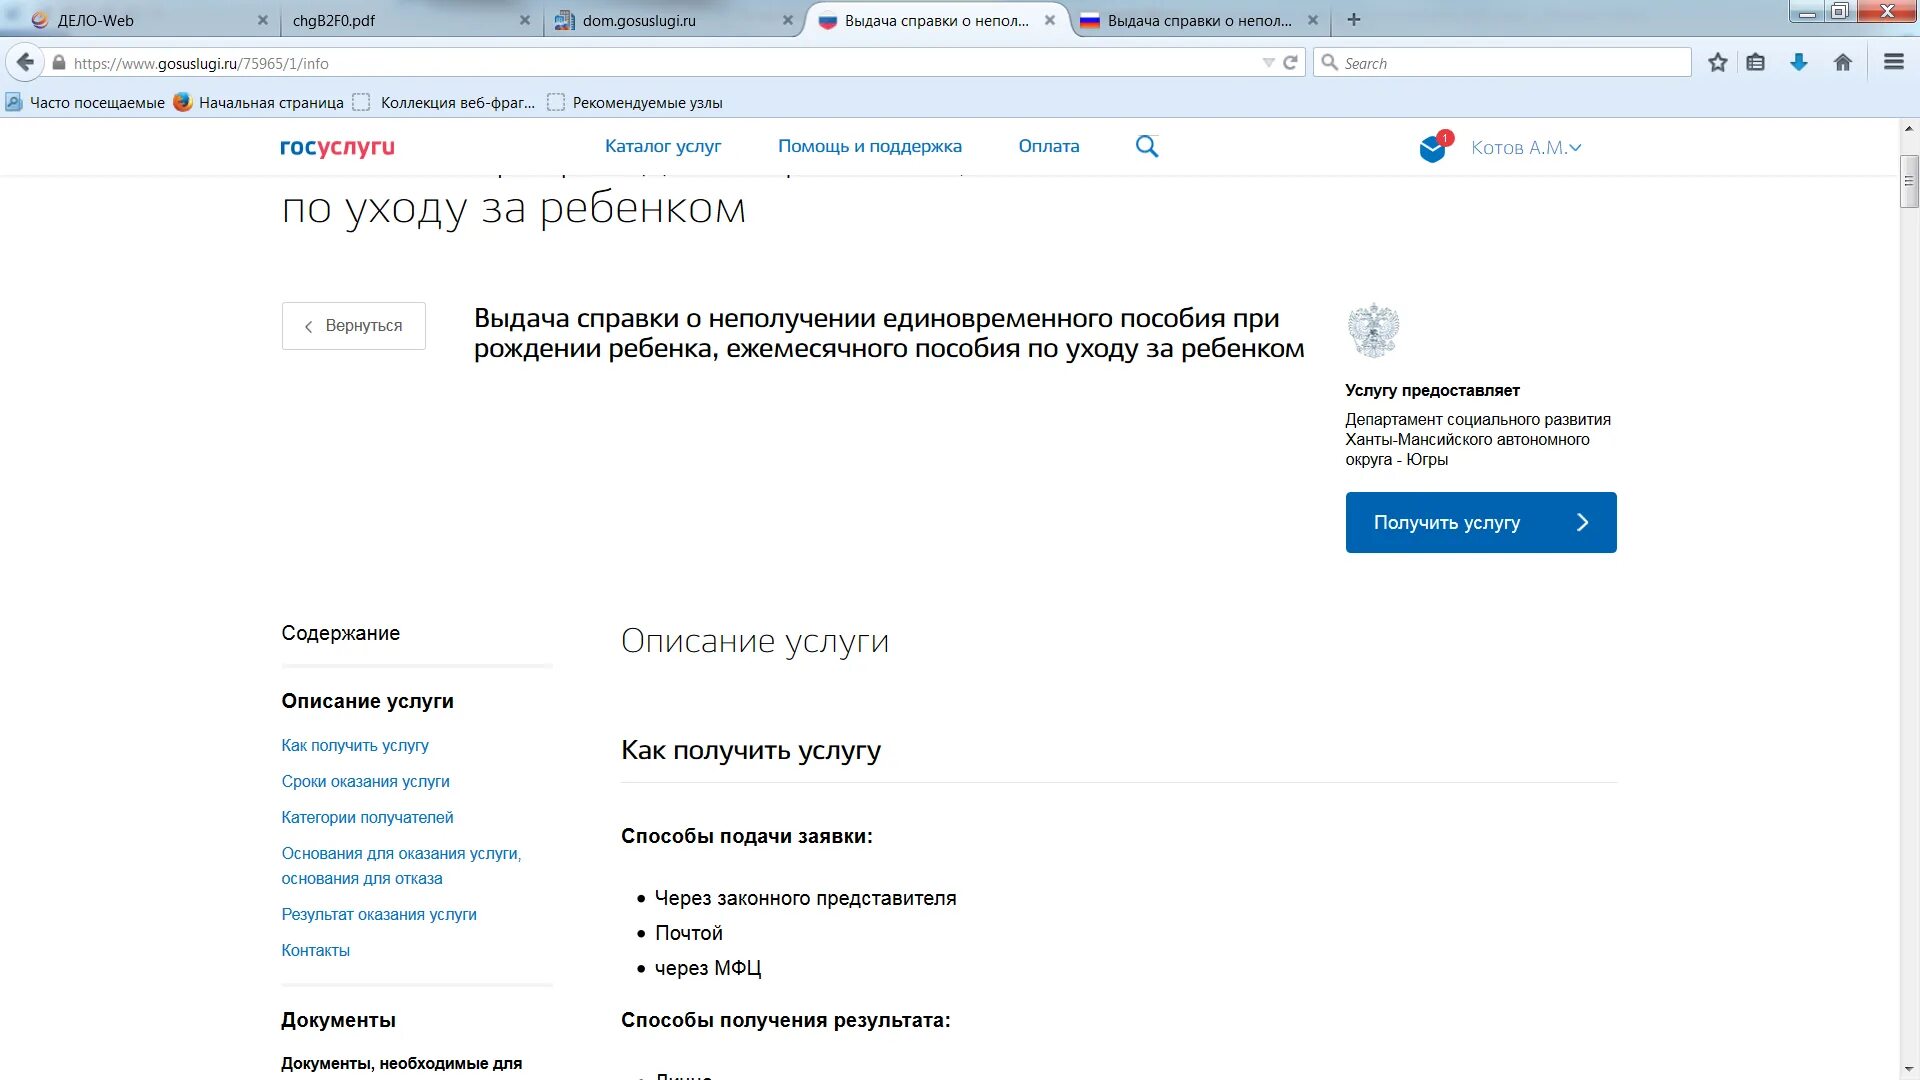The width and height of the screenshot is (1920, 1080).
Task: Open the Сроки оказания услуги link
Action: pos(367,781)
